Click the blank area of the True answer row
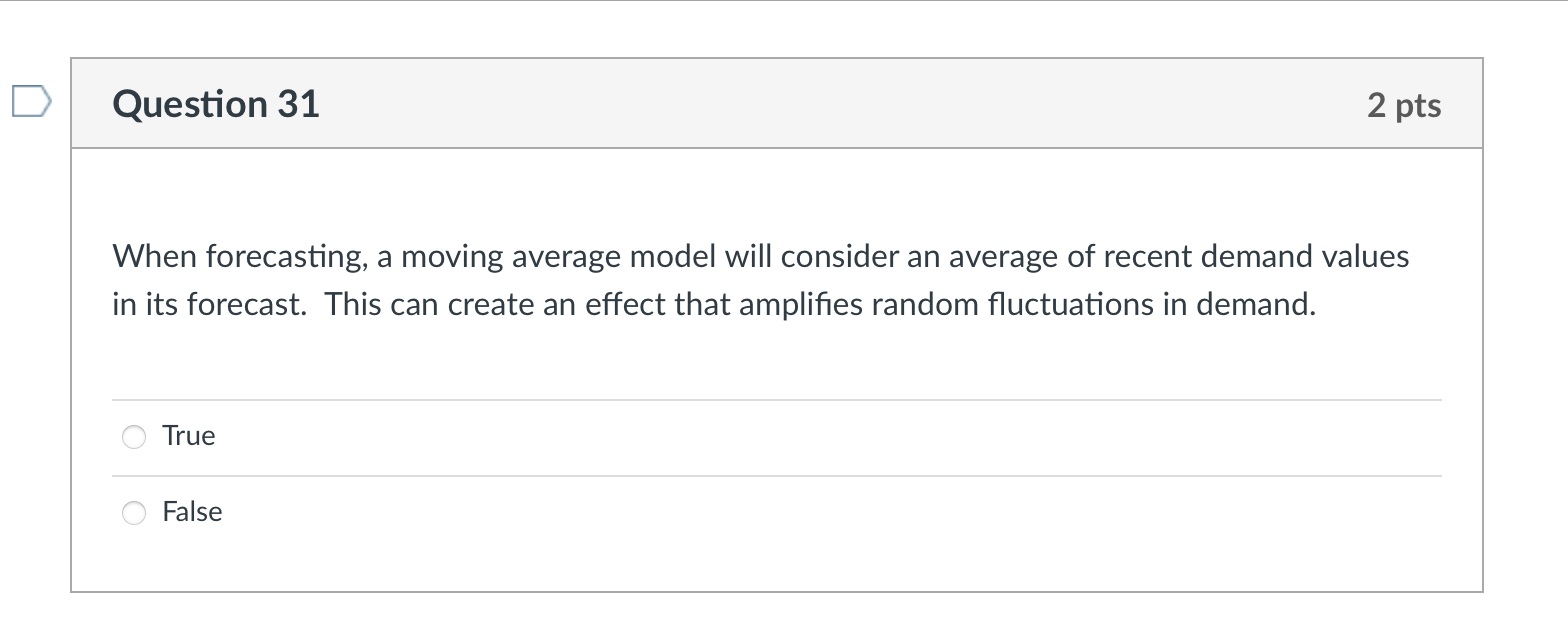This screenshot has height=626, width=1568. (800, 437)
